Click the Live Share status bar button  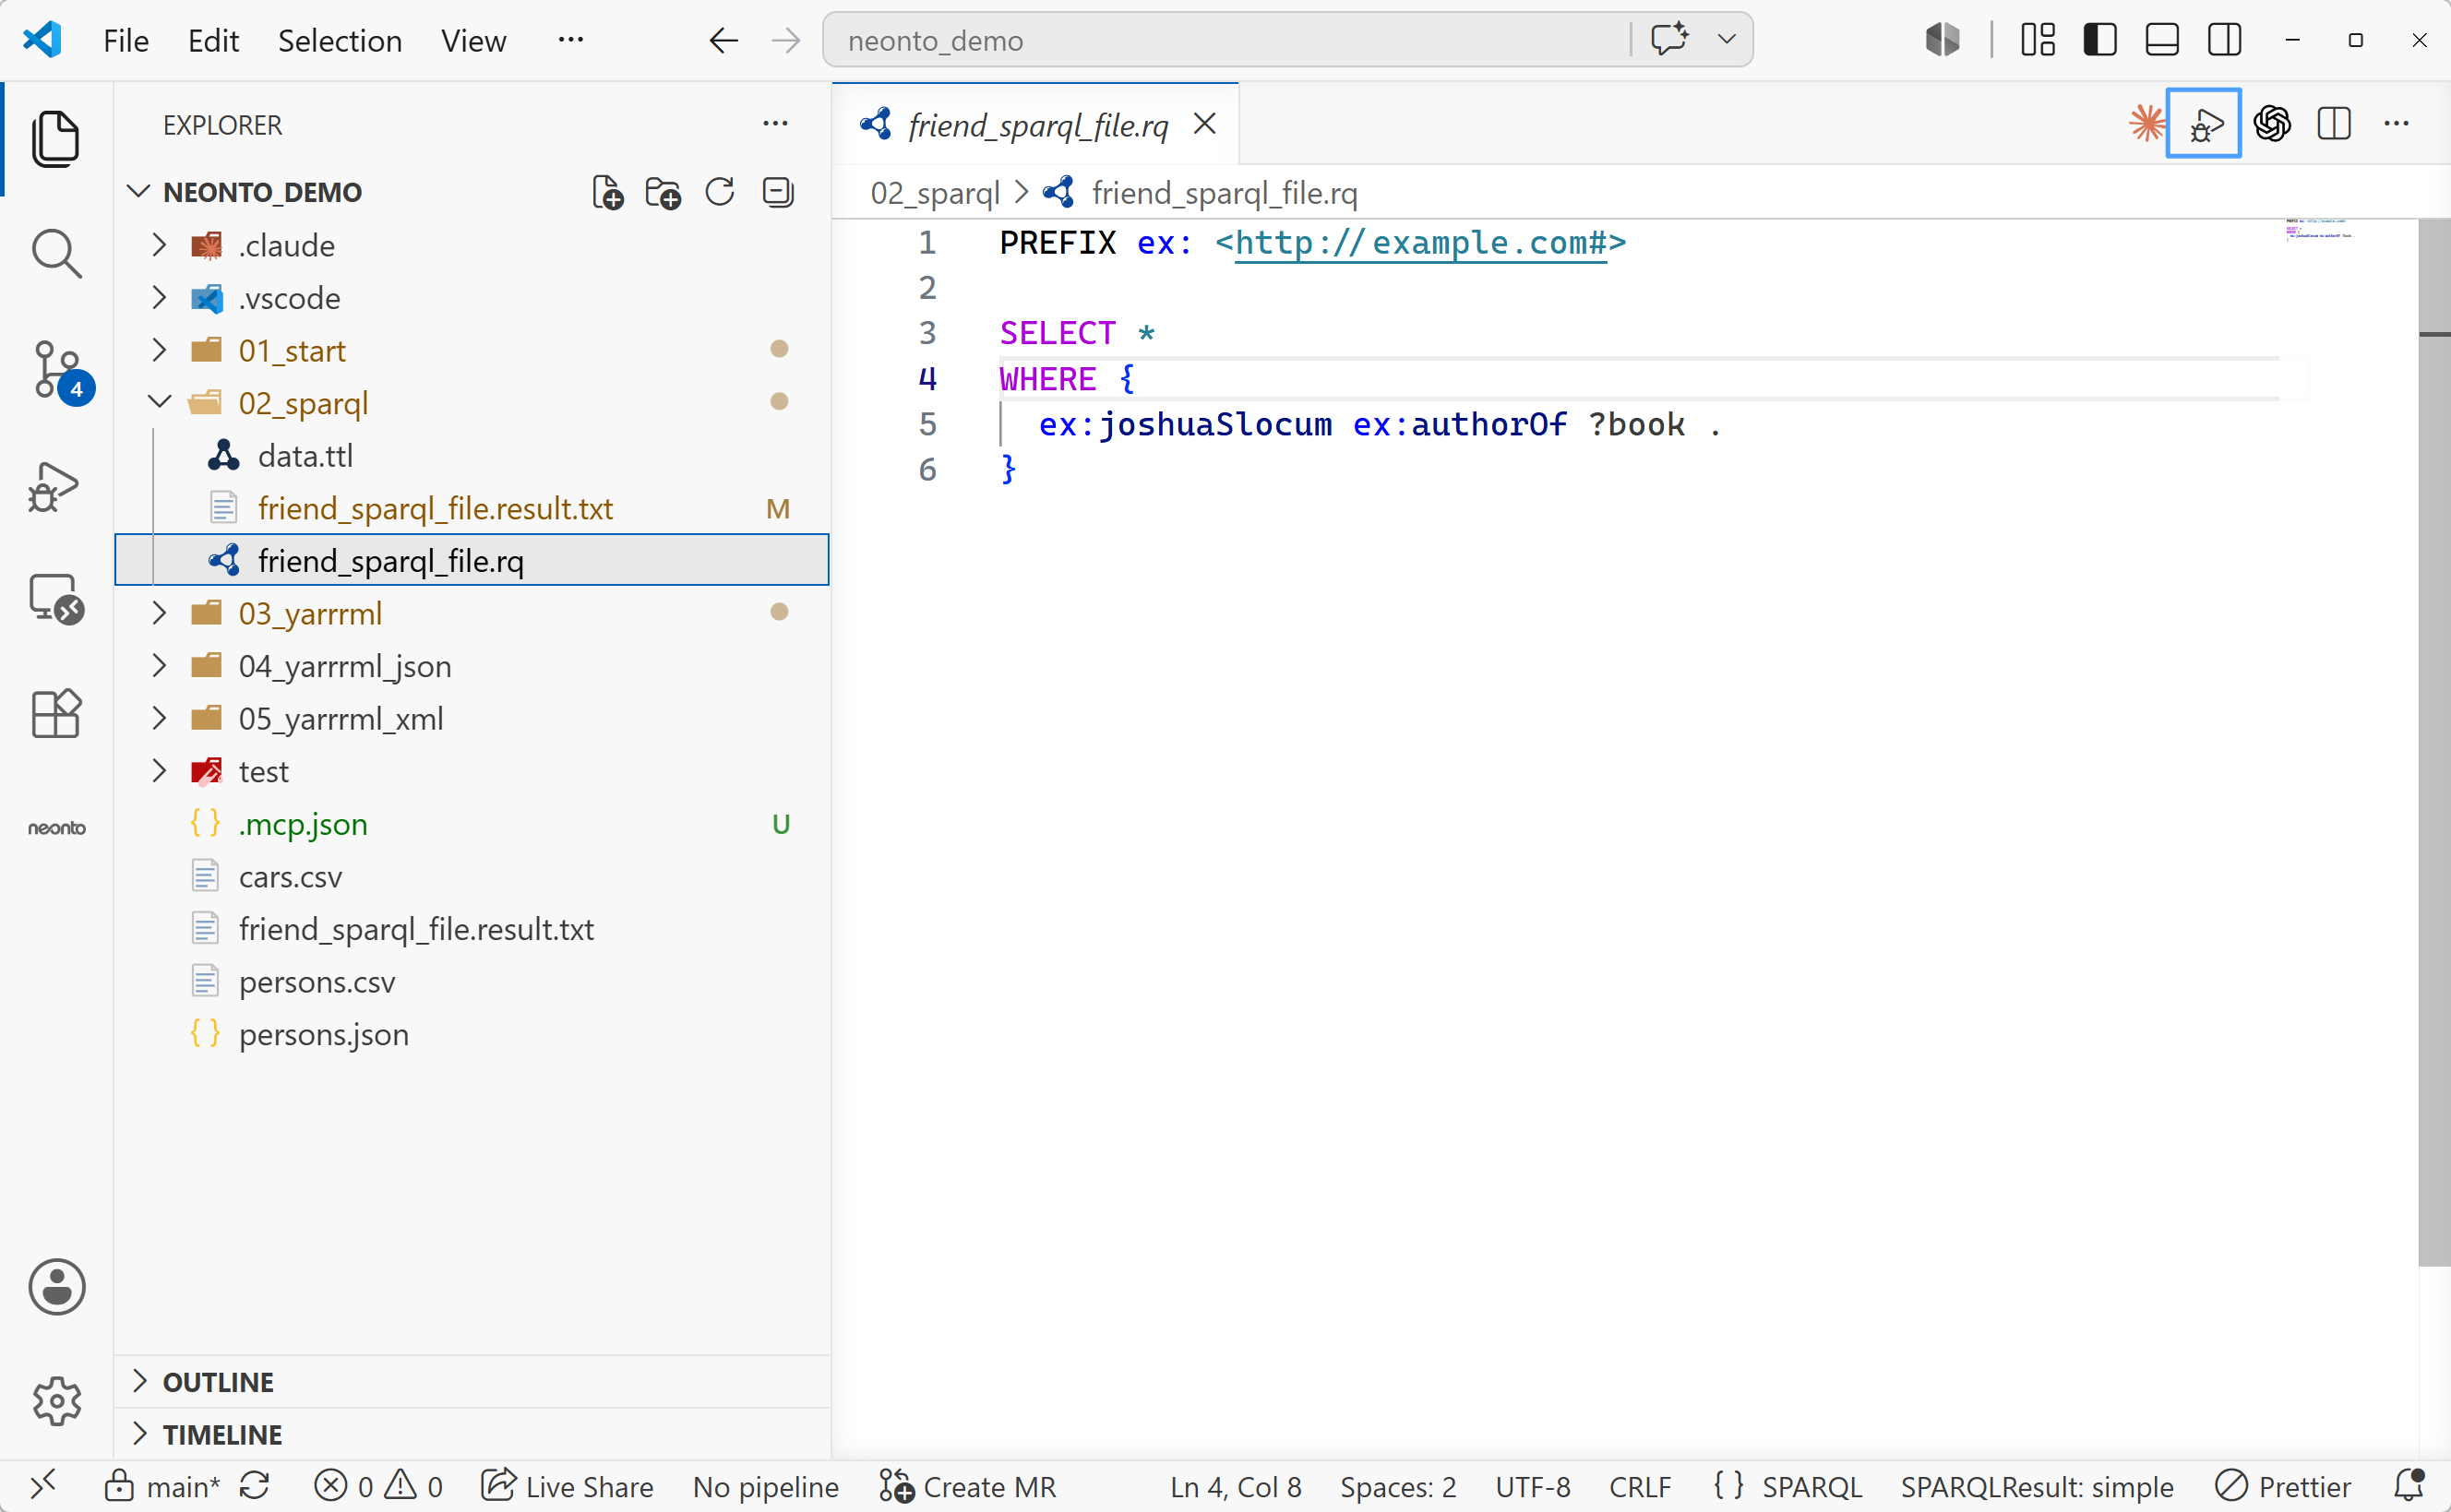(x=567, y=1487)
